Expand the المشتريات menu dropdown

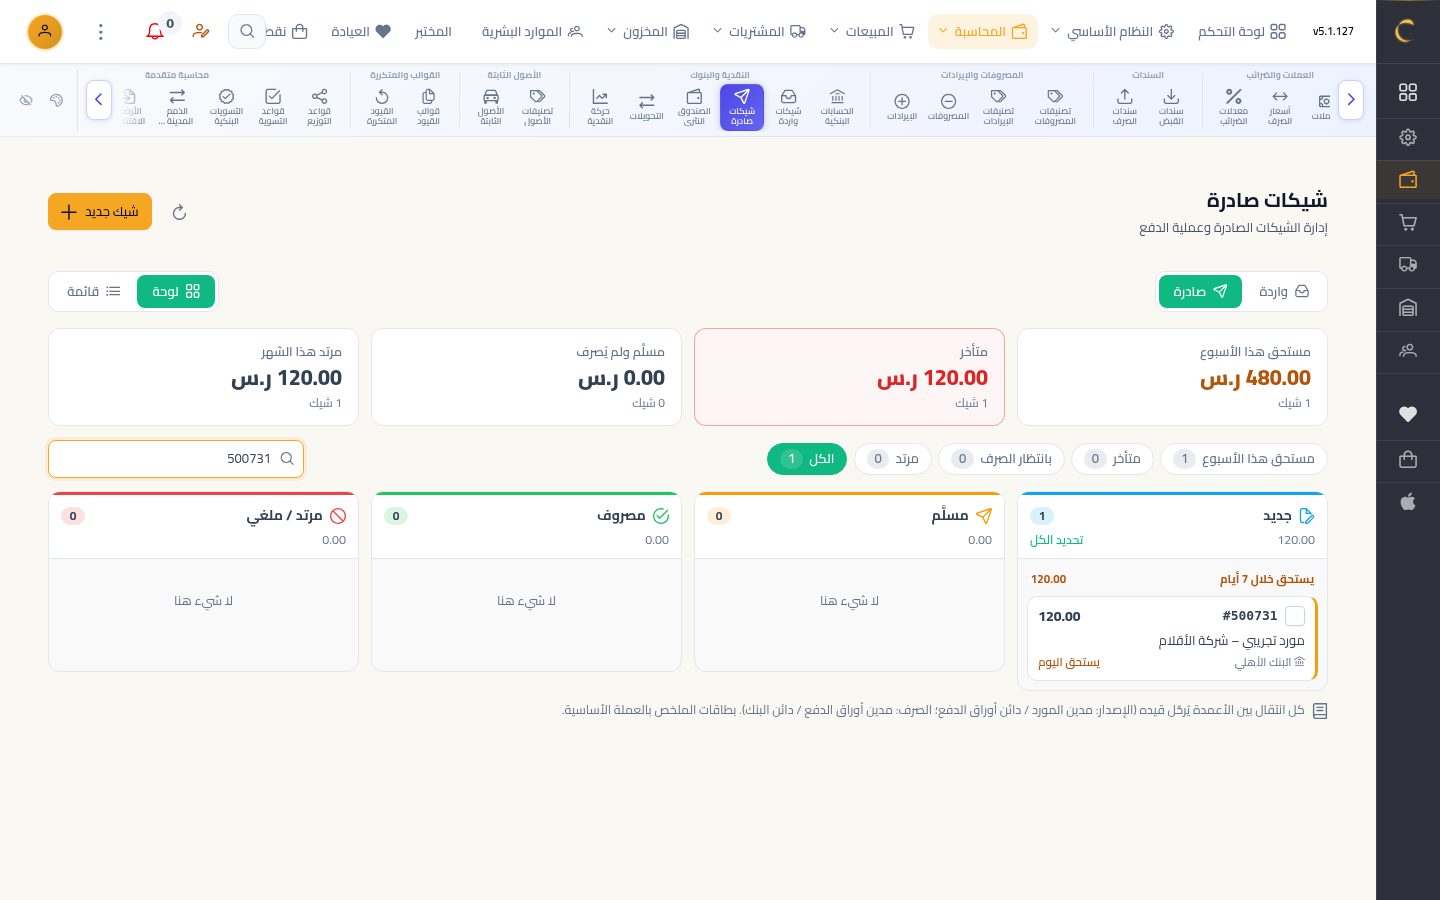point(759,32)
